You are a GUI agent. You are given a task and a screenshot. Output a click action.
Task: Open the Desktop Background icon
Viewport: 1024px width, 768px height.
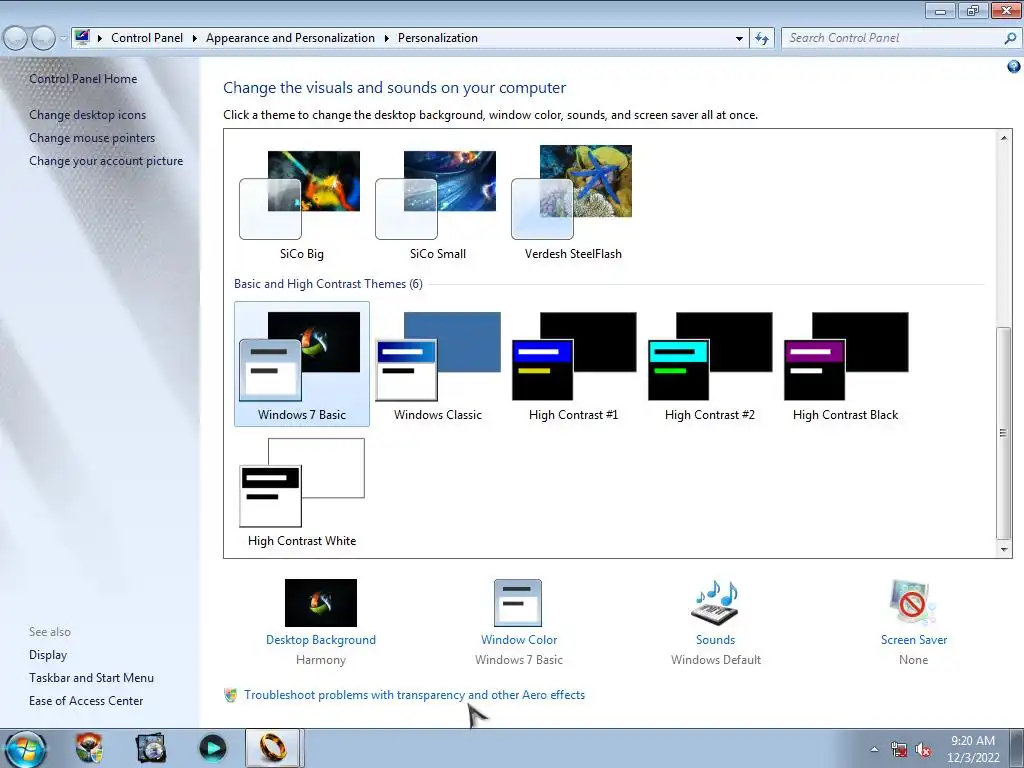click(321, 603)
